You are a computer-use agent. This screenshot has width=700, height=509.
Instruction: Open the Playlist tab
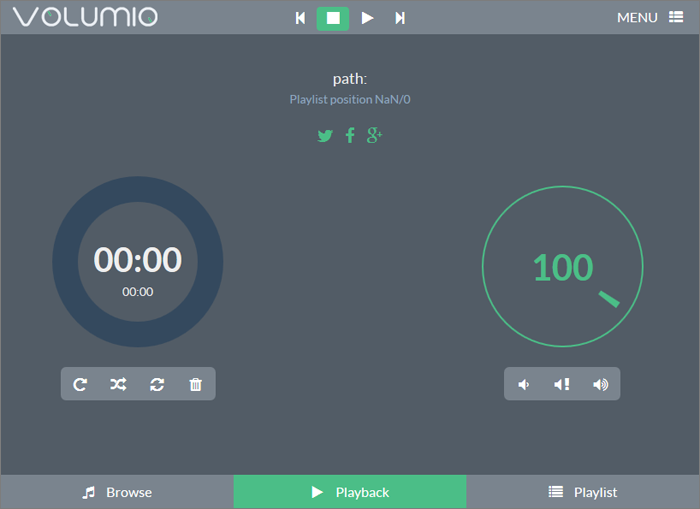click(x=583, y=492)
